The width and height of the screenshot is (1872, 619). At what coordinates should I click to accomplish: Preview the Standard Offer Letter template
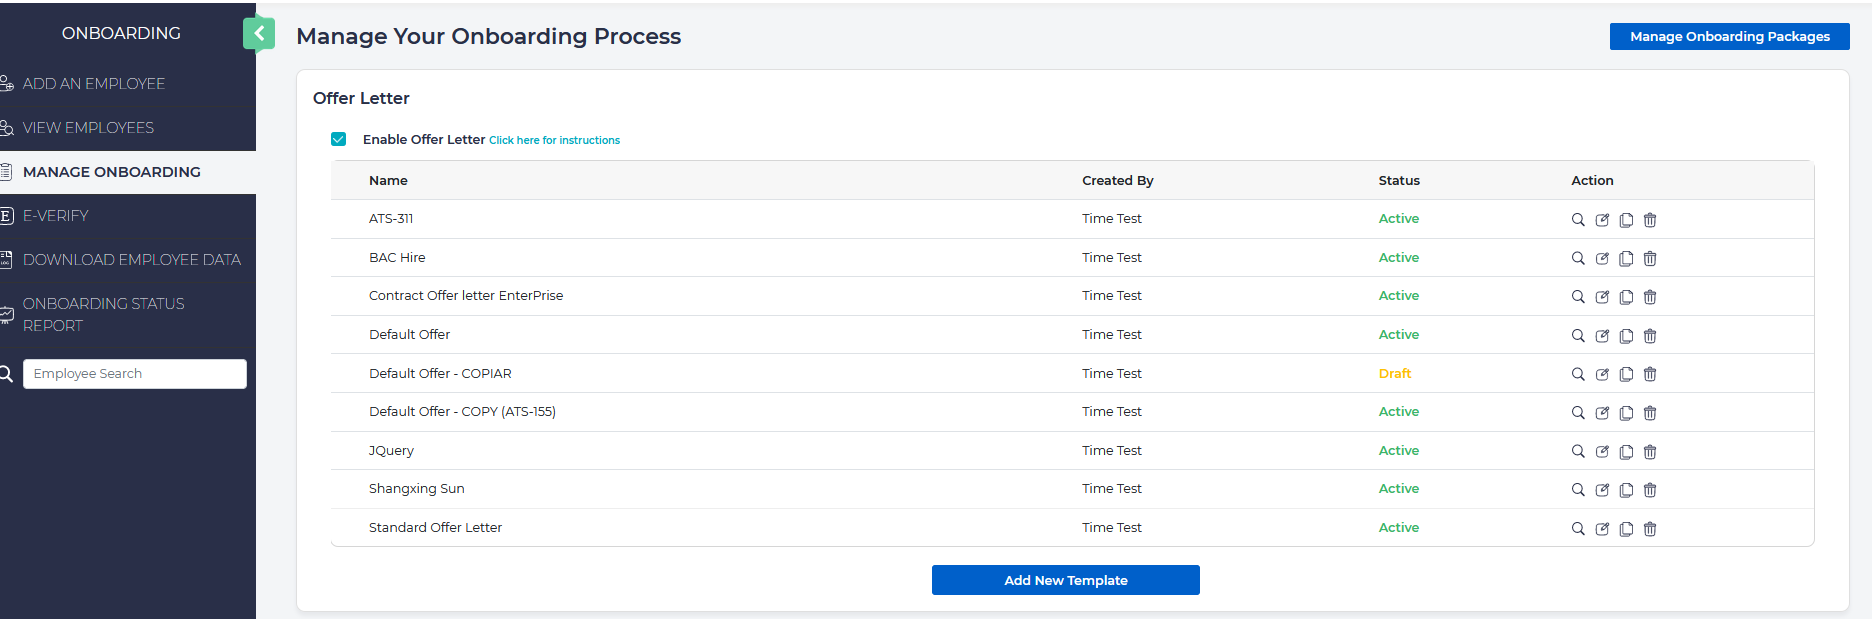click(x=1578, y=529)
